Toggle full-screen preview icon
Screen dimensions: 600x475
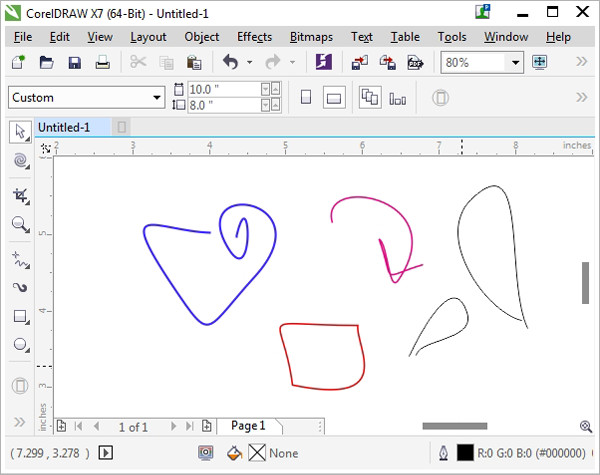[539, 62]
